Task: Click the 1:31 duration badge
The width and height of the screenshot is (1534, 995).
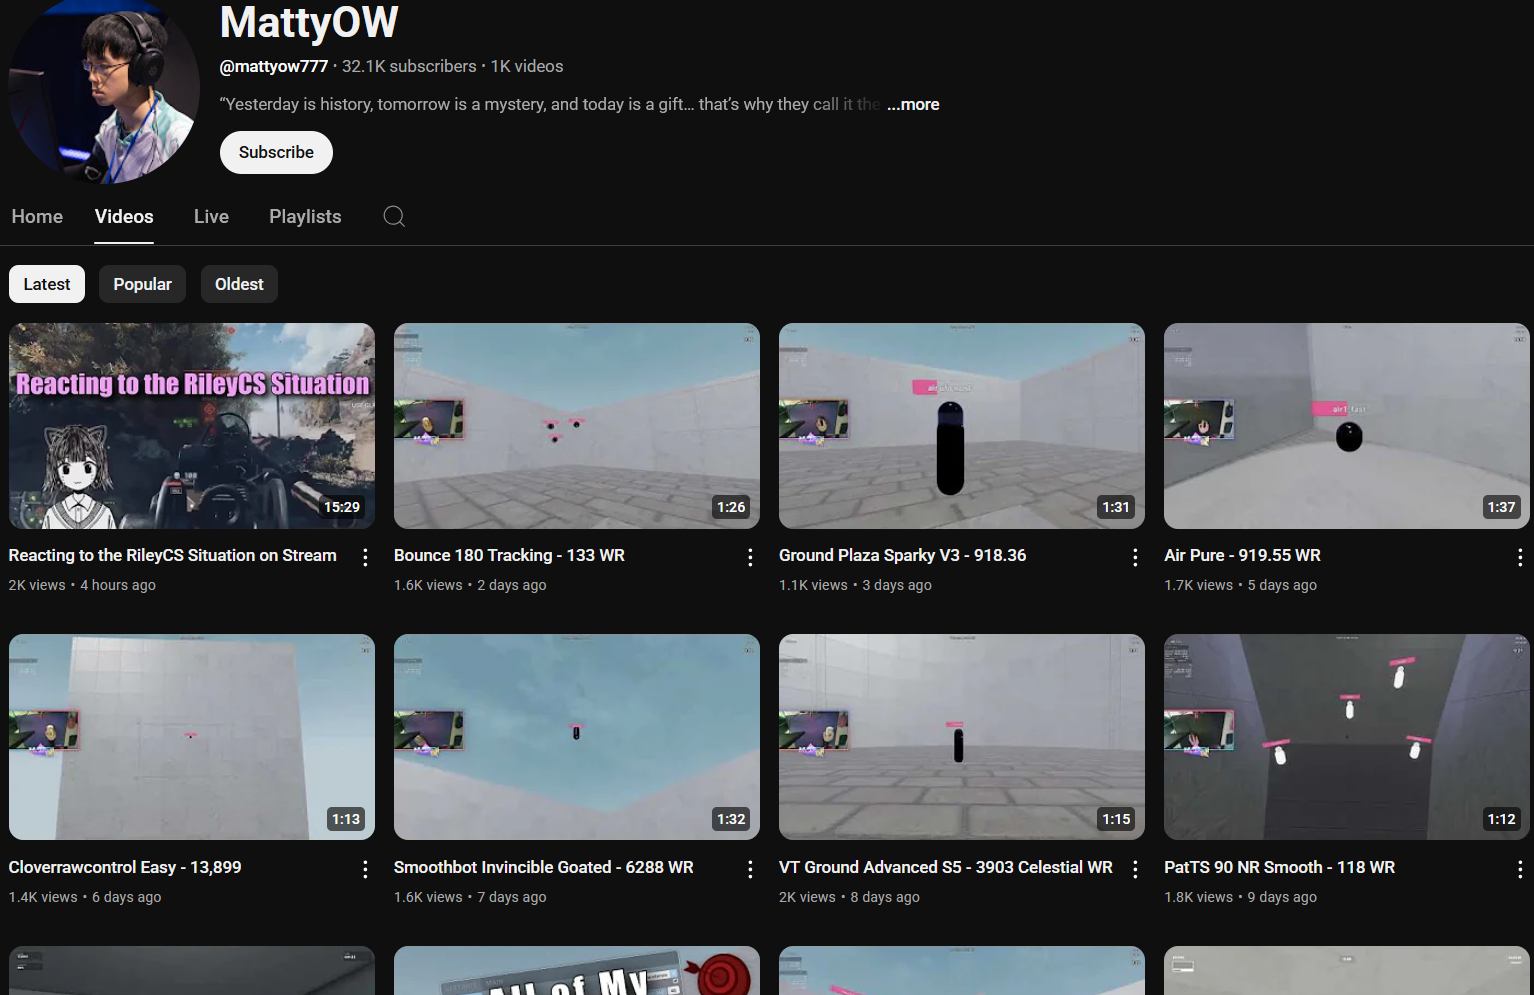Action: click(x=1116, y=507)
